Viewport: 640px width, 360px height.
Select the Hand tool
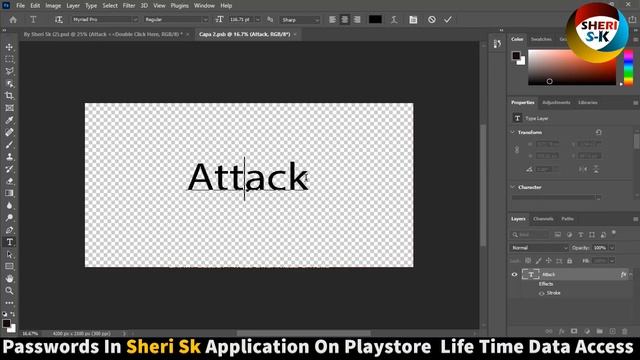pos(9,279)
